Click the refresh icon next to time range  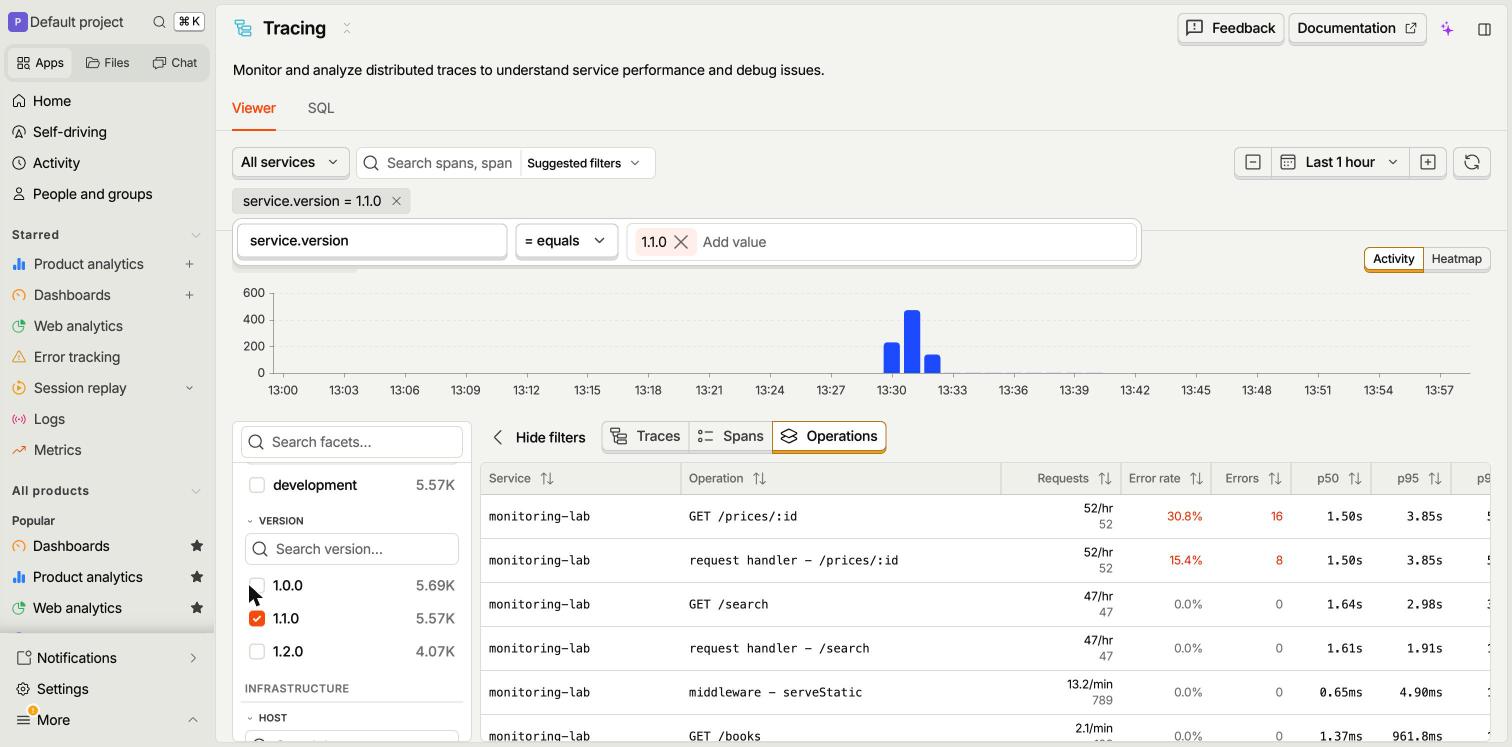click(1471, 162)
